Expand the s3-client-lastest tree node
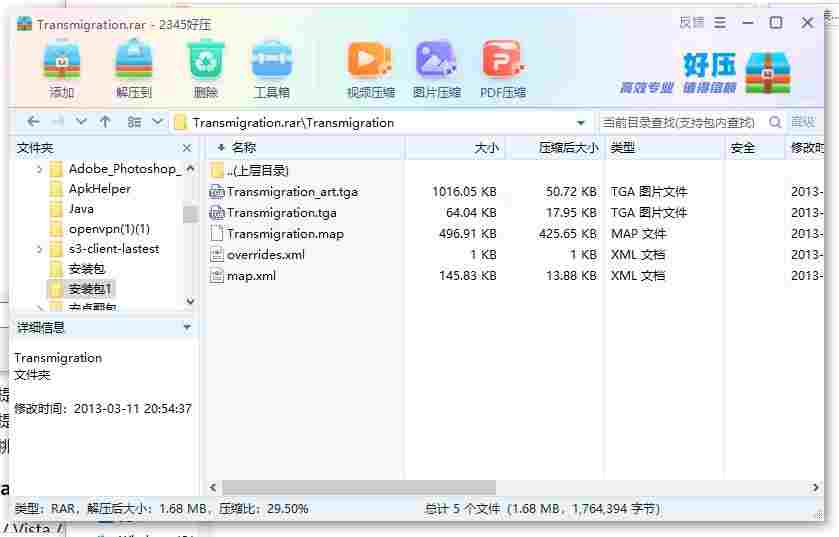 click(39, 249)
